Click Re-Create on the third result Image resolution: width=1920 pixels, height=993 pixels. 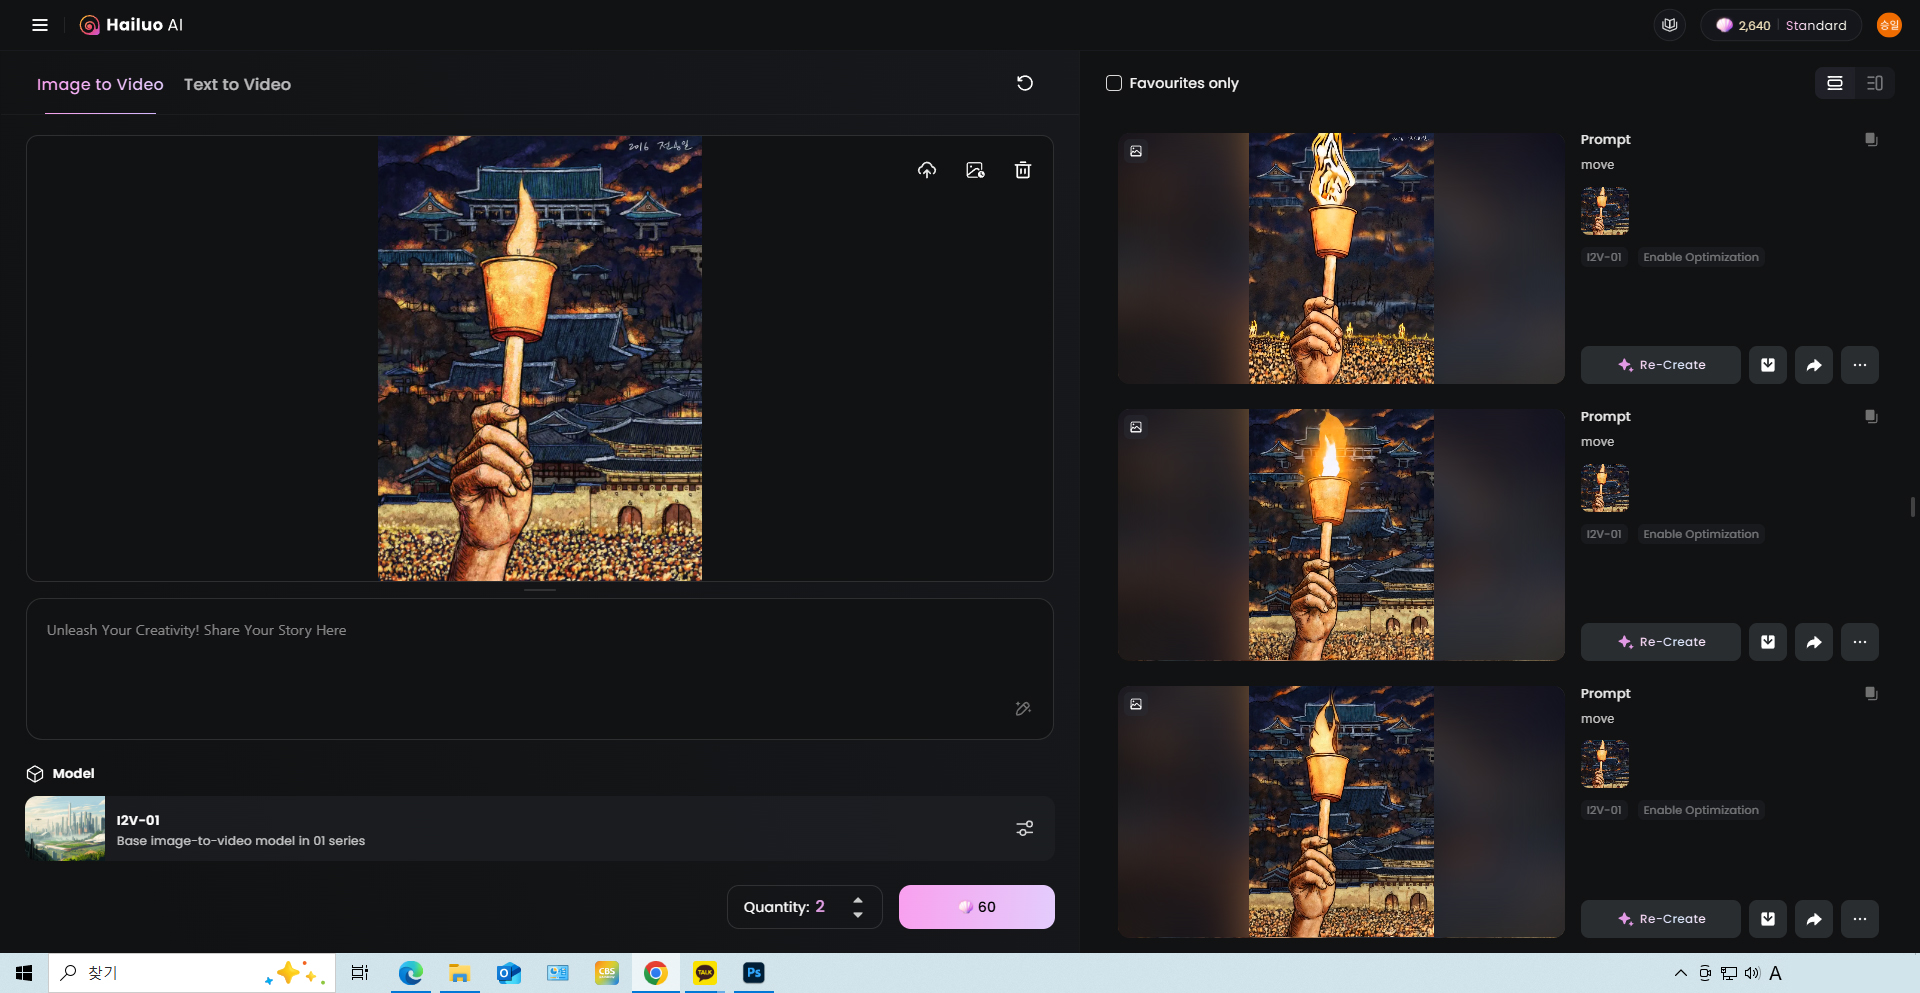(1661, 919)
